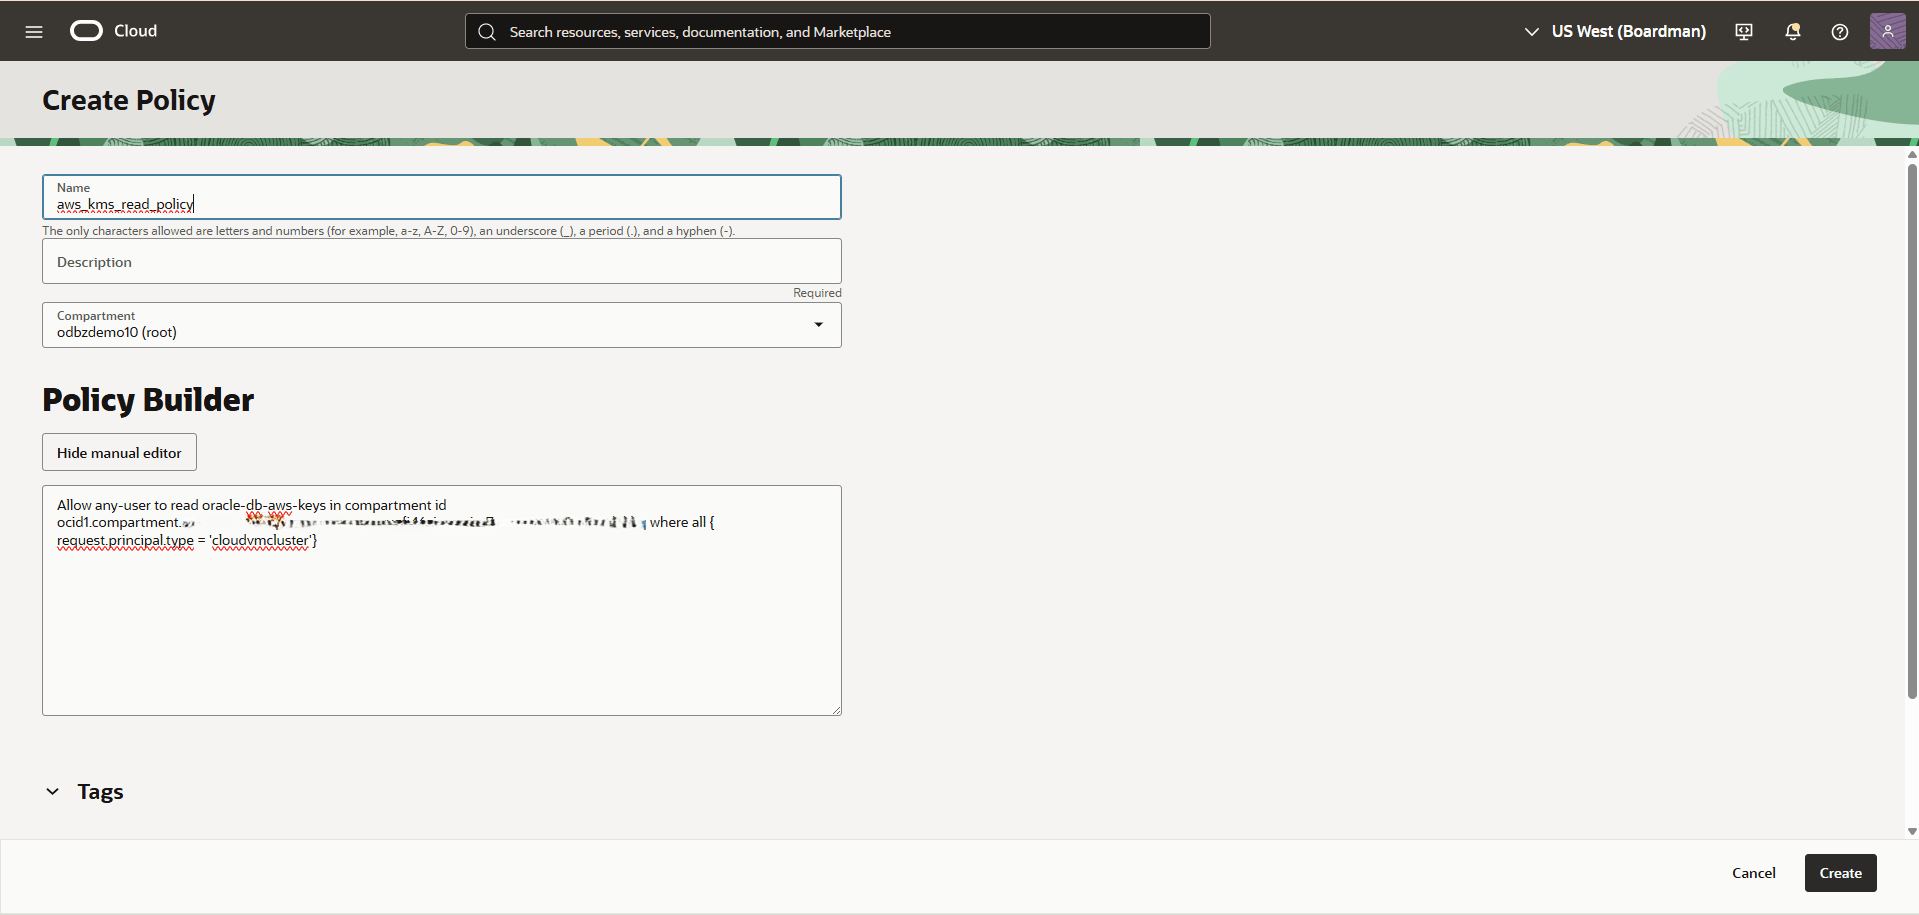This screenshot has height=915, width=1919.
Task: Focus the Description input field
Action: (x=441, y=262)
